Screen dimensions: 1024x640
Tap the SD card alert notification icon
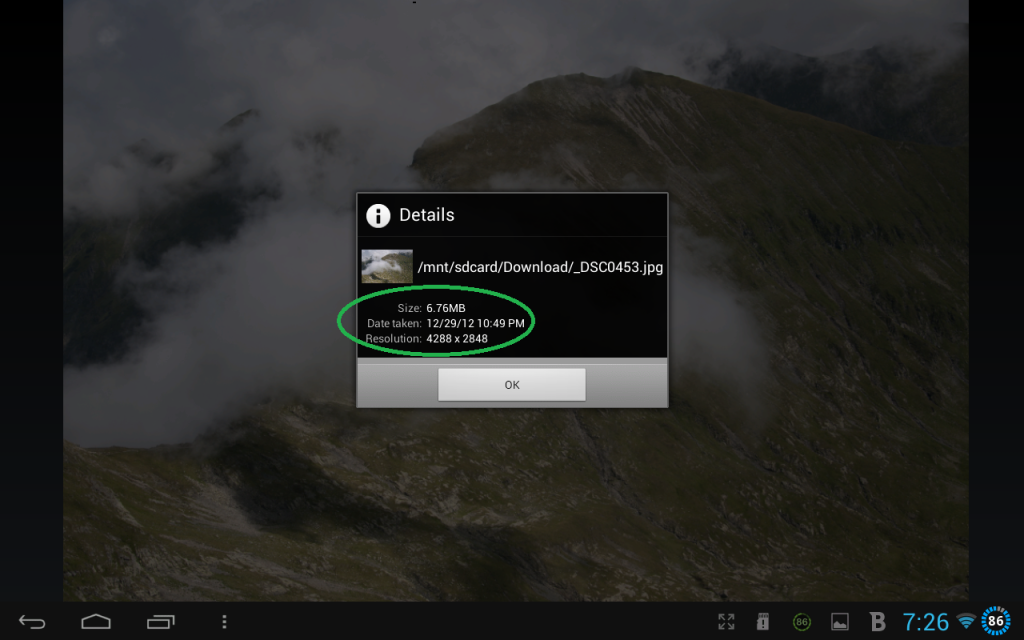[x=762, y=622]
